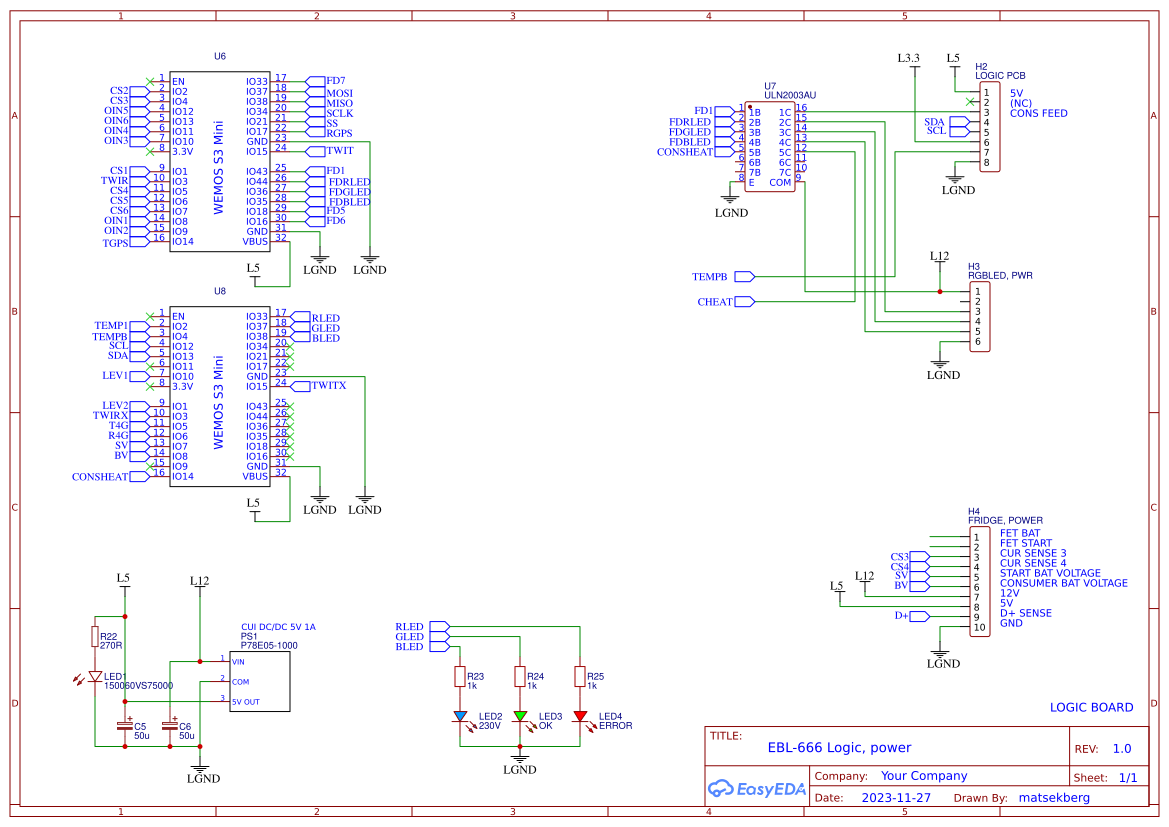1169x827 pixels.
Task: Click the EasyEDA logo
Action: [x=756, y=789]
